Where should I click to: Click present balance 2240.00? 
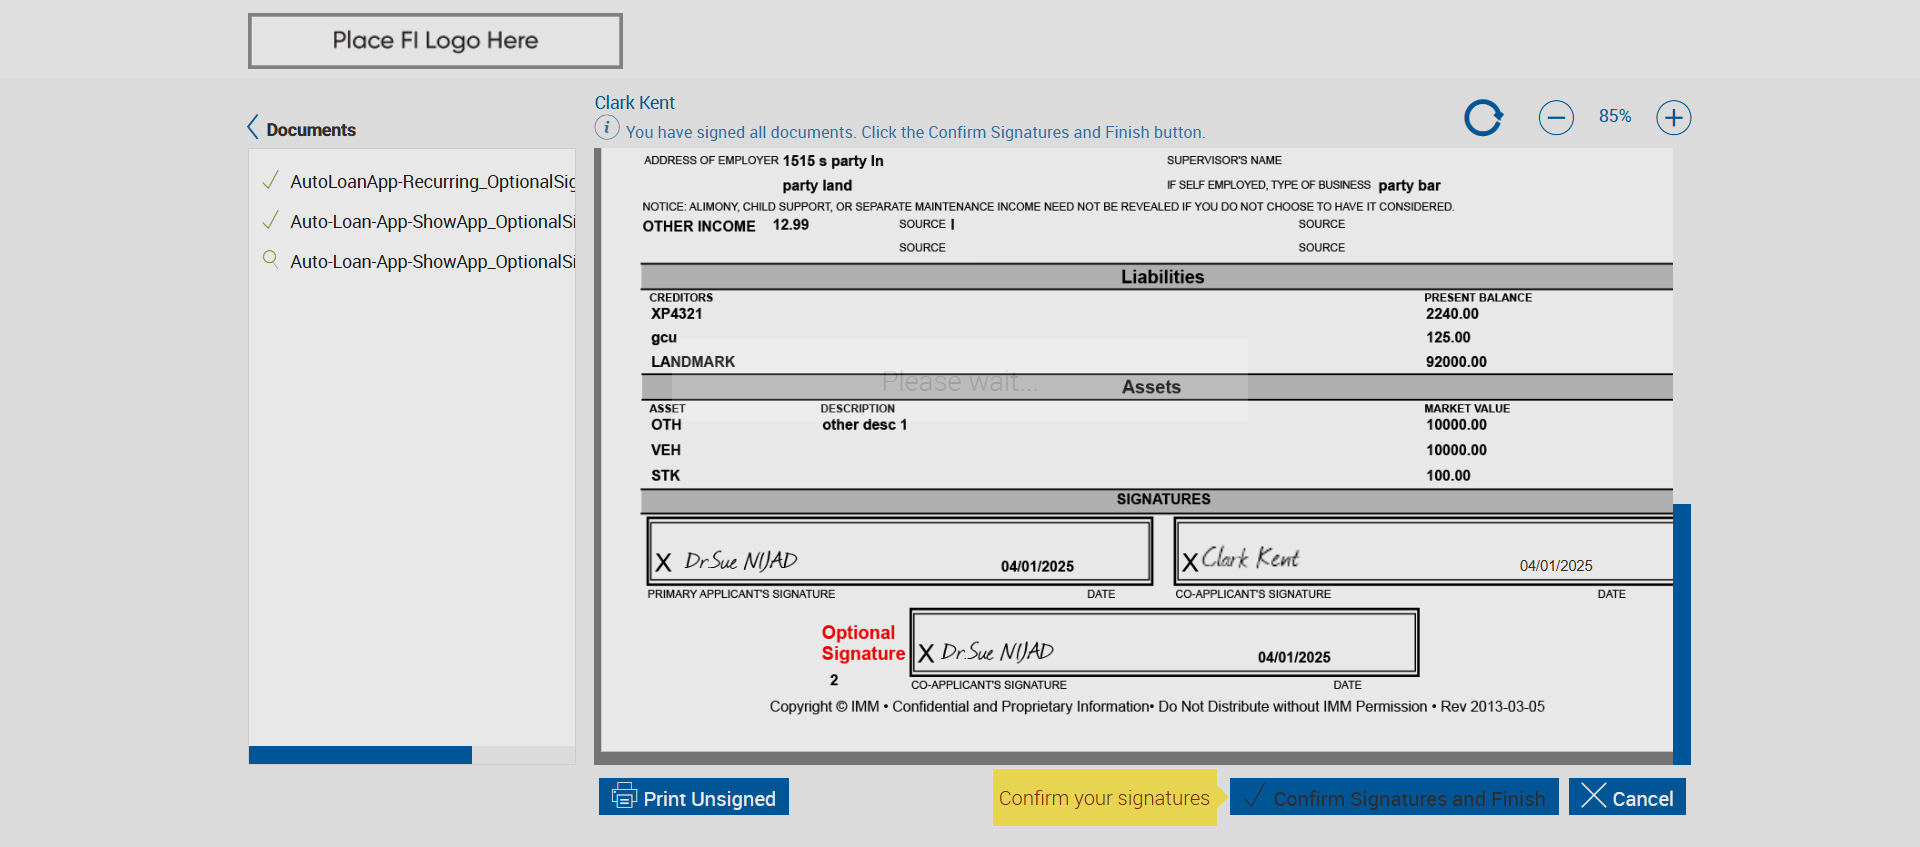click(x=1452, y=314)
